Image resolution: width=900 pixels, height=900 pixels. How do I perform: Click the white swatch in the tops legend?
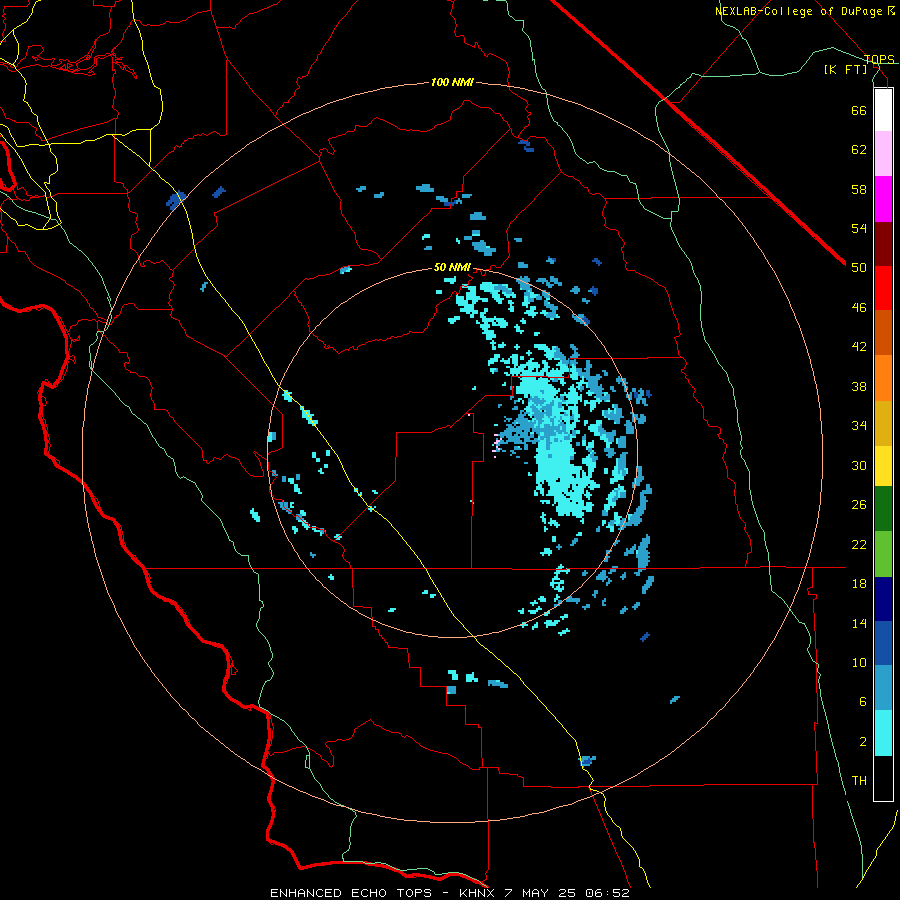pyautogui.click(x=883, y=110)
